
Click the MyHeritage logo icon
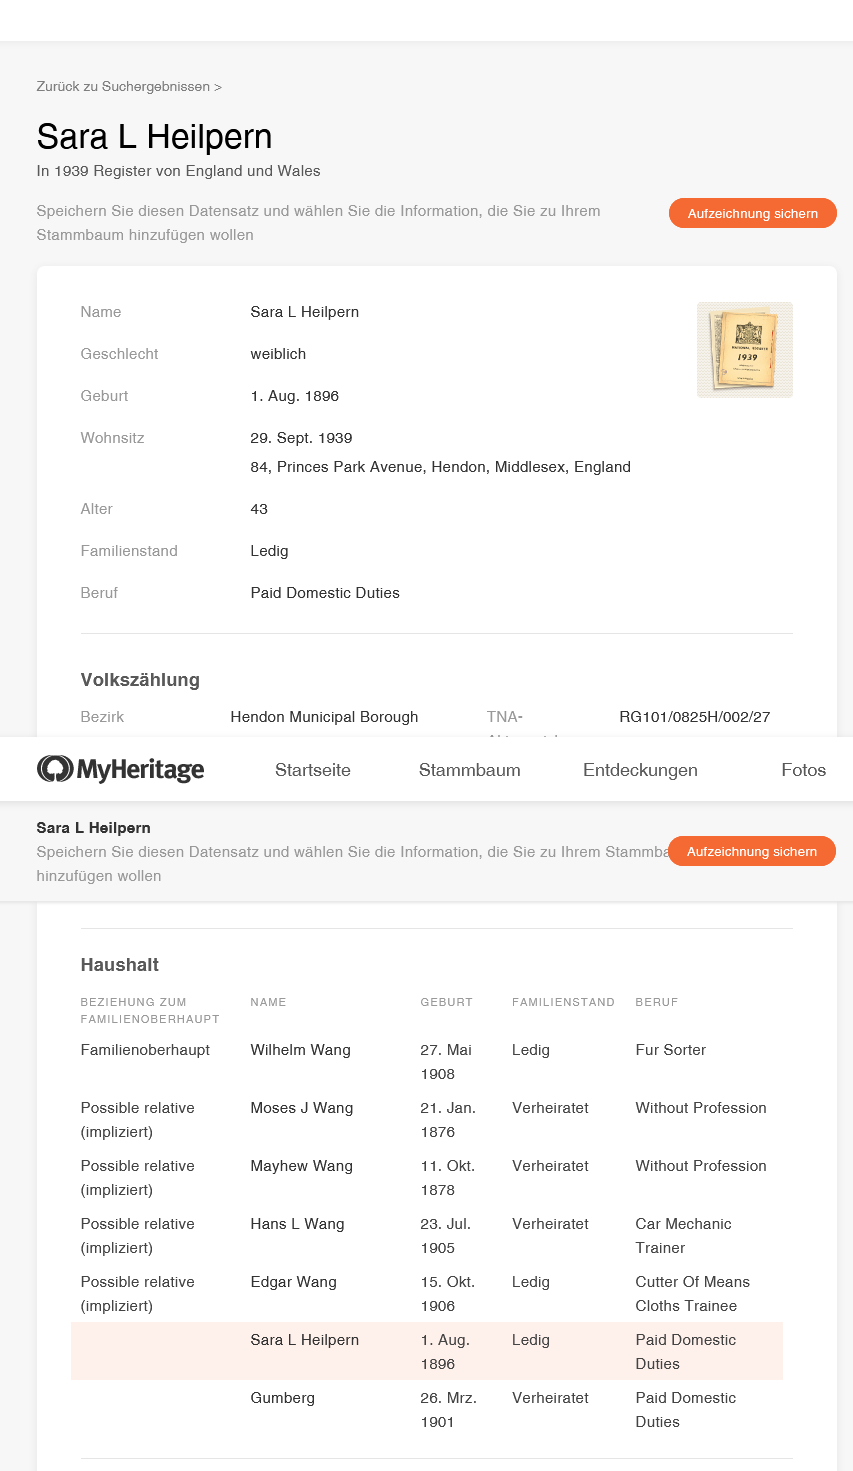[54, 769]
